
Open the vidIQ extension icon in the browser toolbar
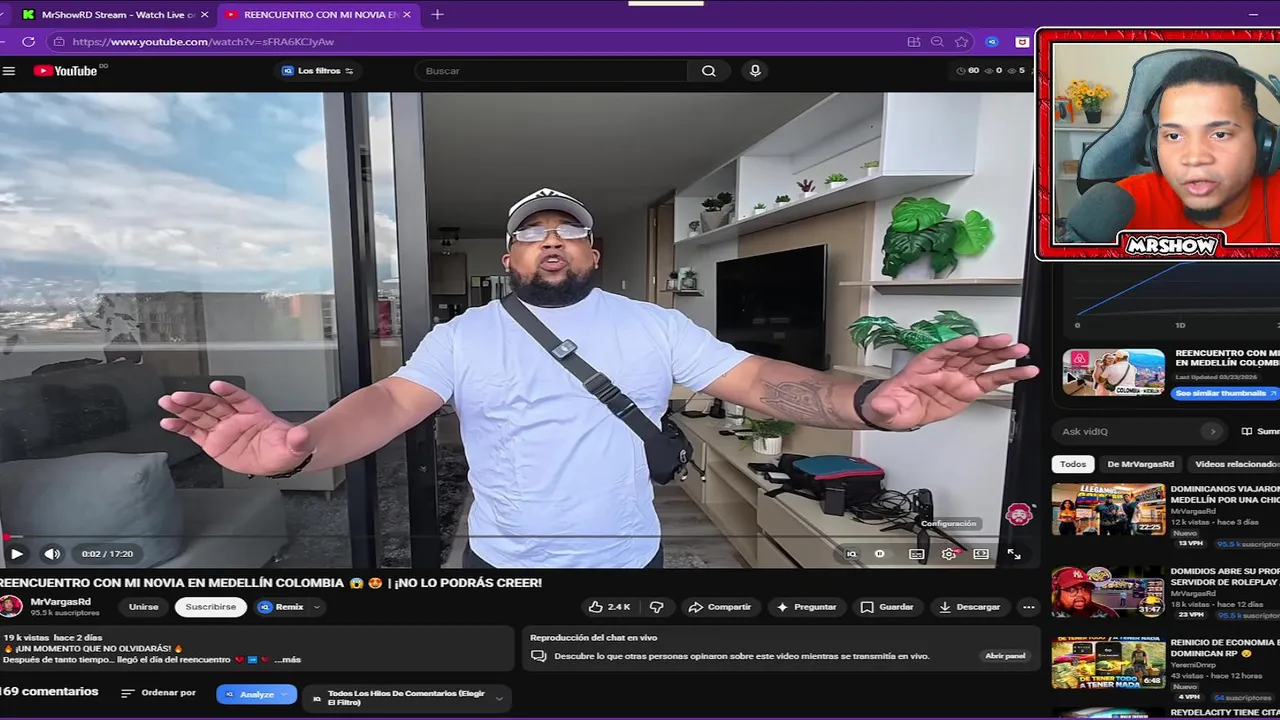pos(992,42)
